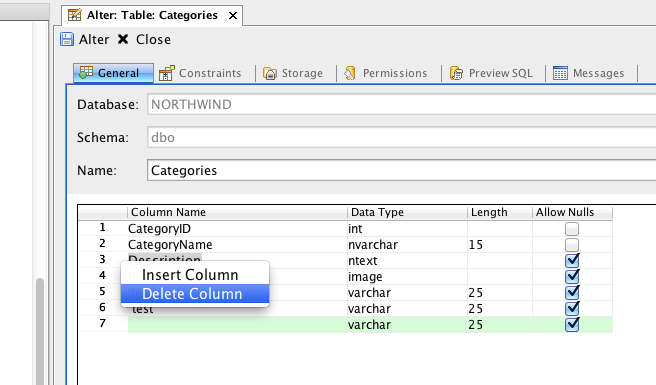This screenshot has width=656, height=385.
Task: Click the Schema field dbo
Action: (x=402, y=137)
